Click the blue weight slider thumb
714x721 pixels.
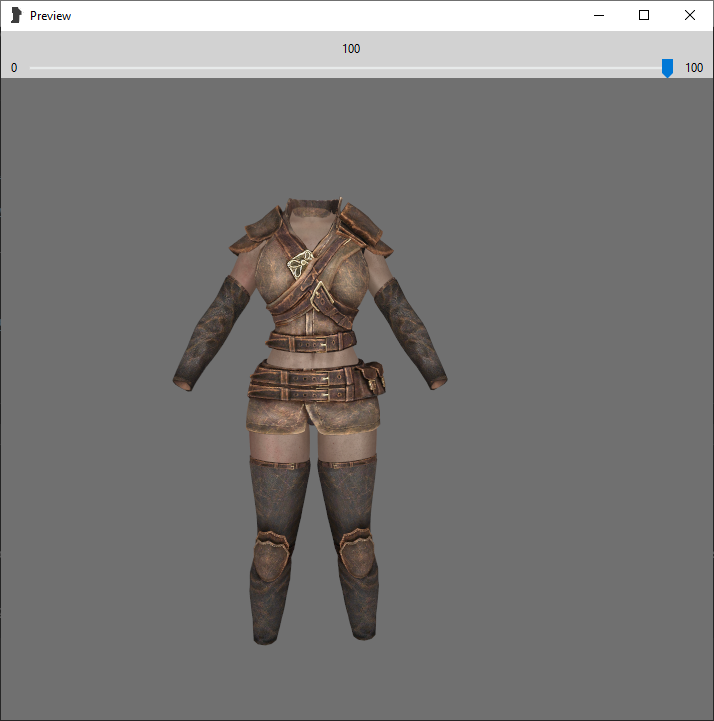point(667,68)
